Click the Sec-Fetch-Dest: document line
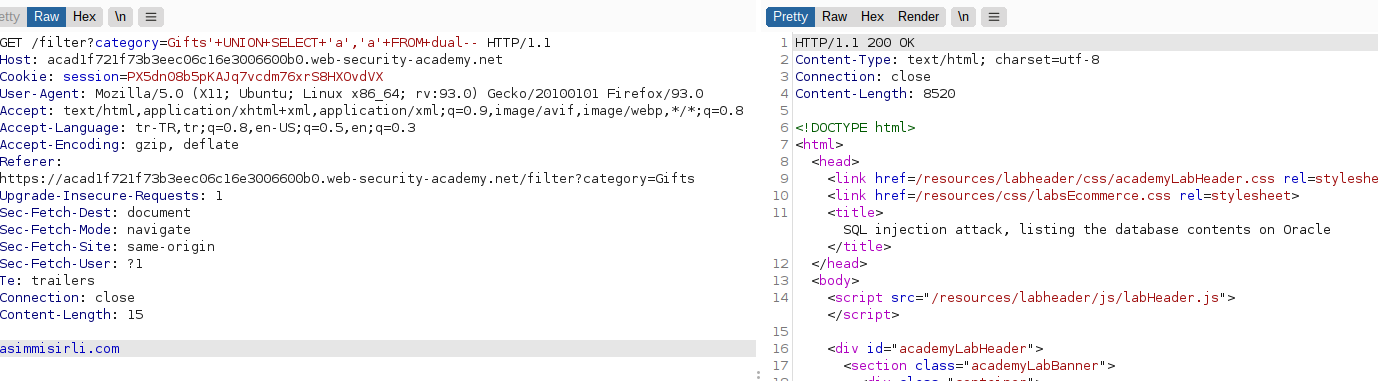The image size is (1378, 381). tap(95, 212)
